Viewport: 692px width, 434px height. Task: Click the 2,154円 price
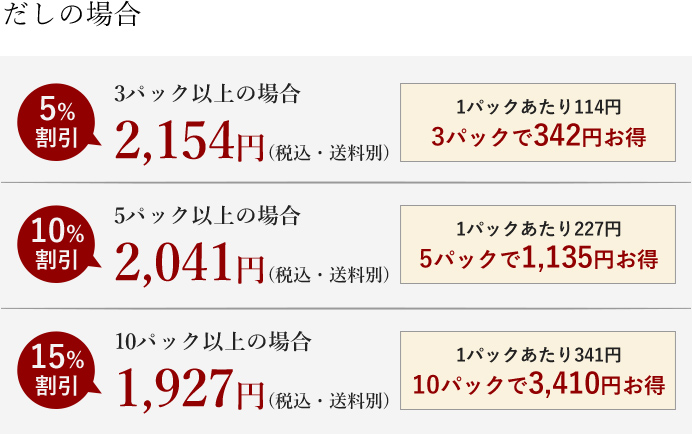pyautogui.click(x=189, y=140)
